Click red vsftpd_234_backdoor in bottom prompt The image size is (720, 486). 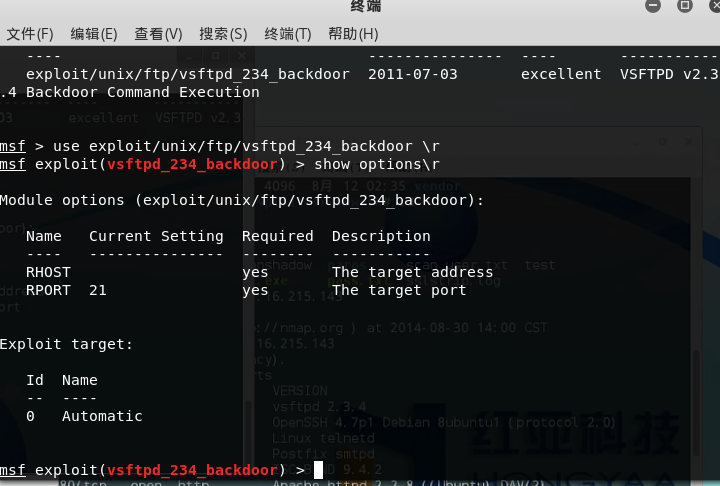coord(192,470)
